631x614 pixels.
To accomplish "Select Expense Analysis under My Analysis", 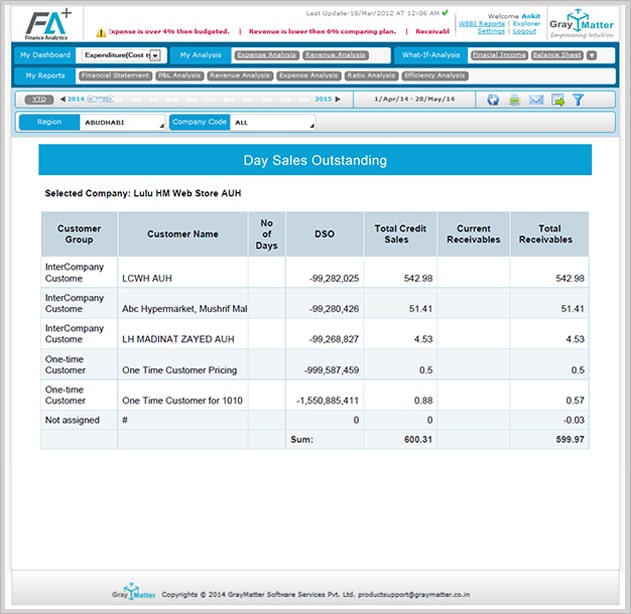I will [267, 55].
